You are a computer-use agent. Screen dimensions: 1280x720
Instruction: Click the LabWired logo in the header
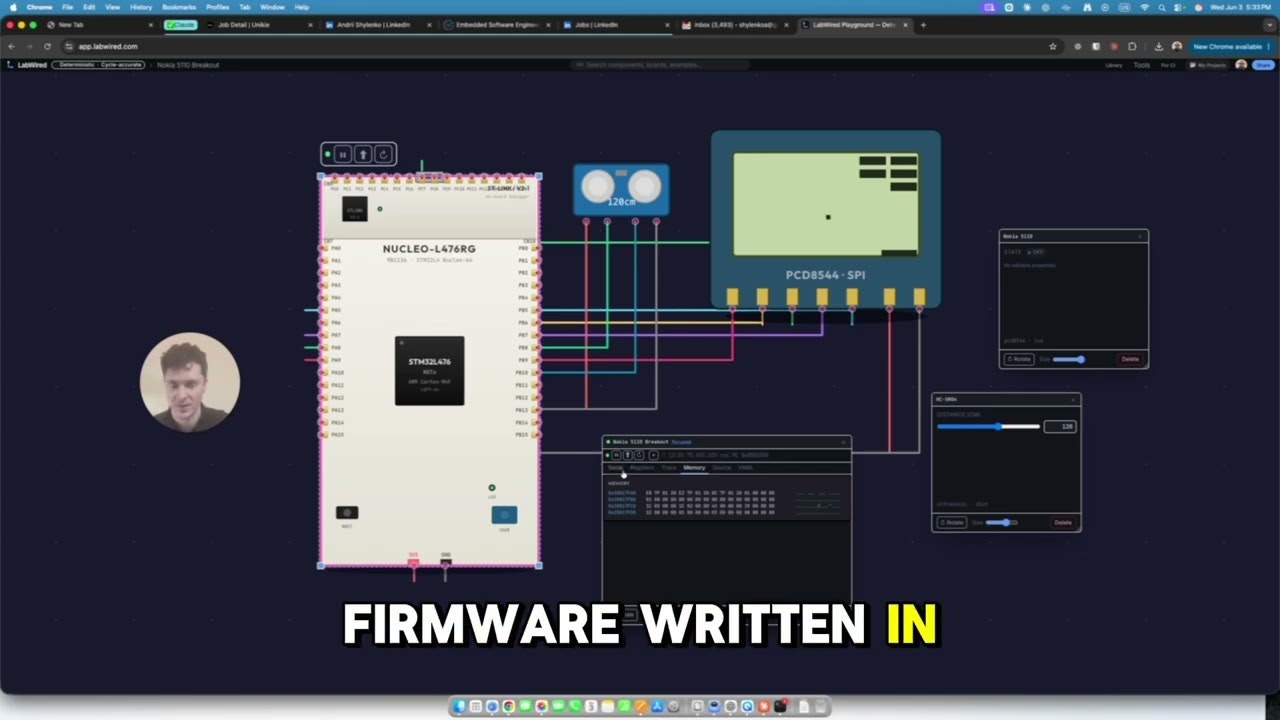click(x=27, y=65)
